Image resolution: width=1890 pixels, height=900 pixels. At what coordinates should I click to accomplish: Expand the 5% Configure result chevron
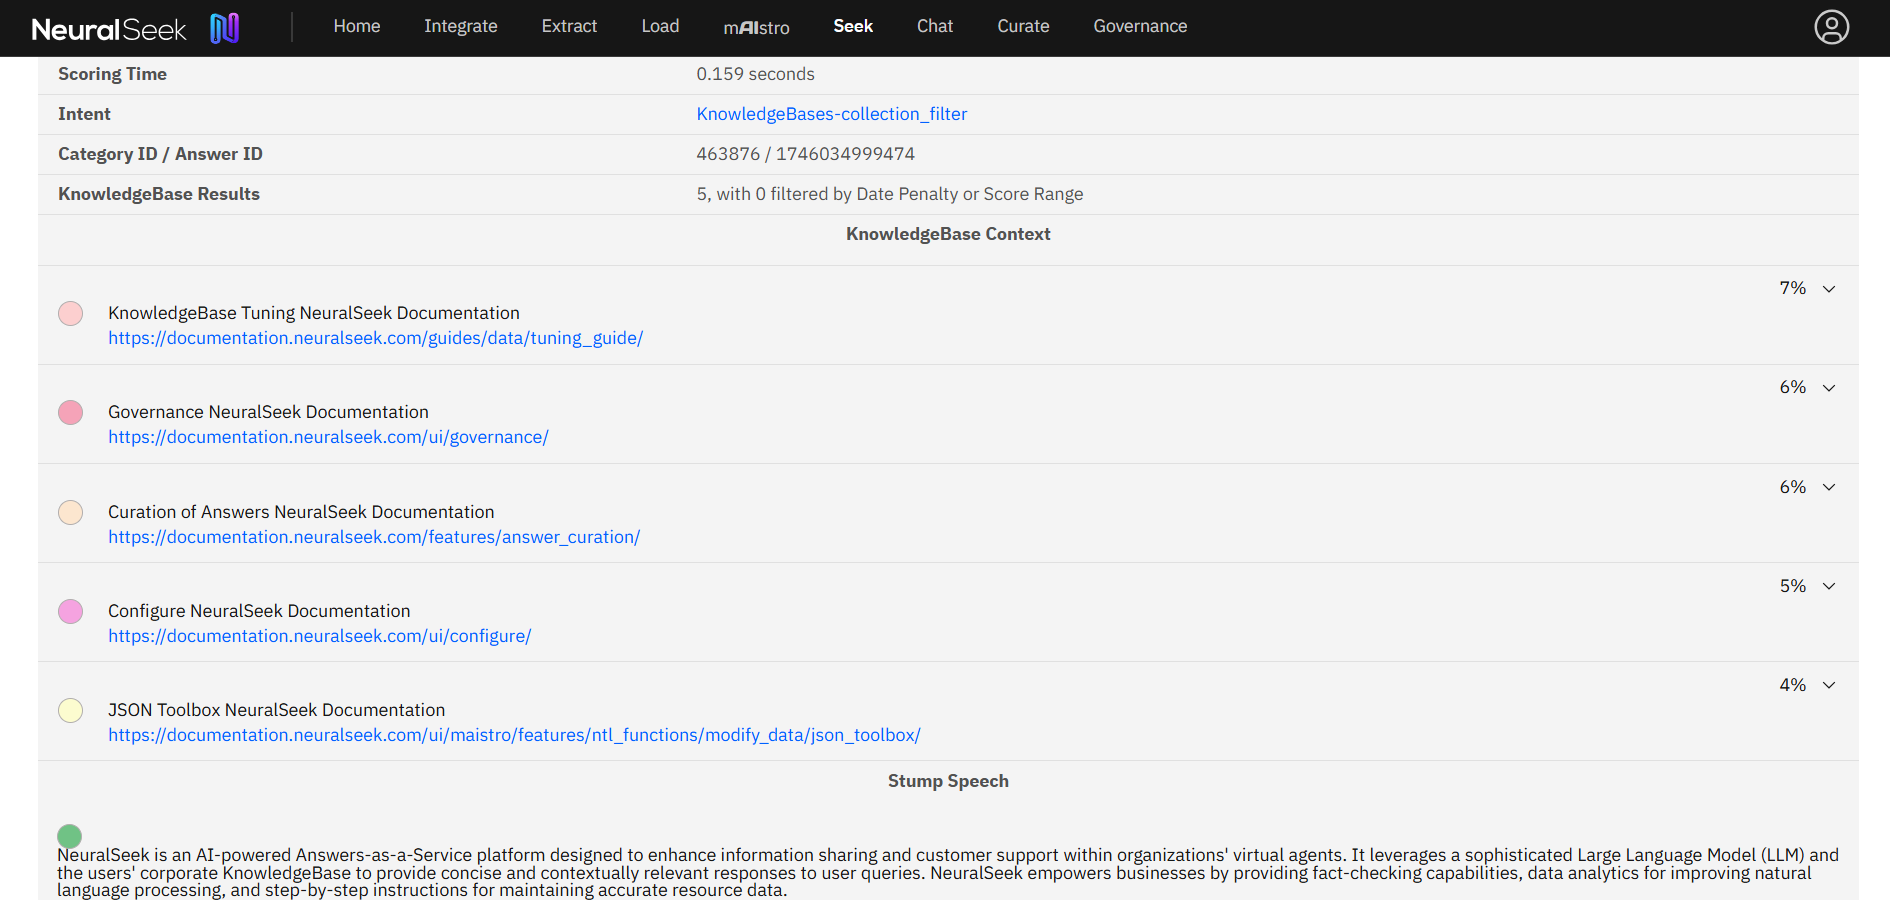[x=1829, y=587]
